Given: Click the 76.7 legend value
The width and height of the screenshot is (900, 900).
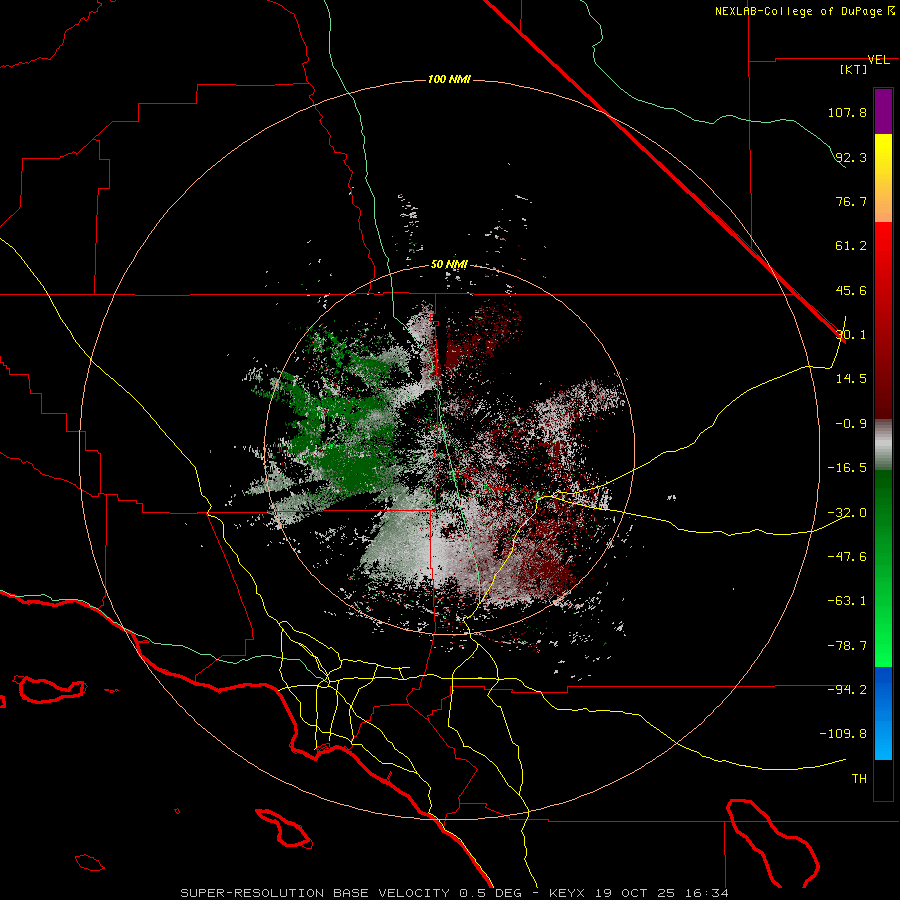Looking at the screenshot, I should (851, 201).
